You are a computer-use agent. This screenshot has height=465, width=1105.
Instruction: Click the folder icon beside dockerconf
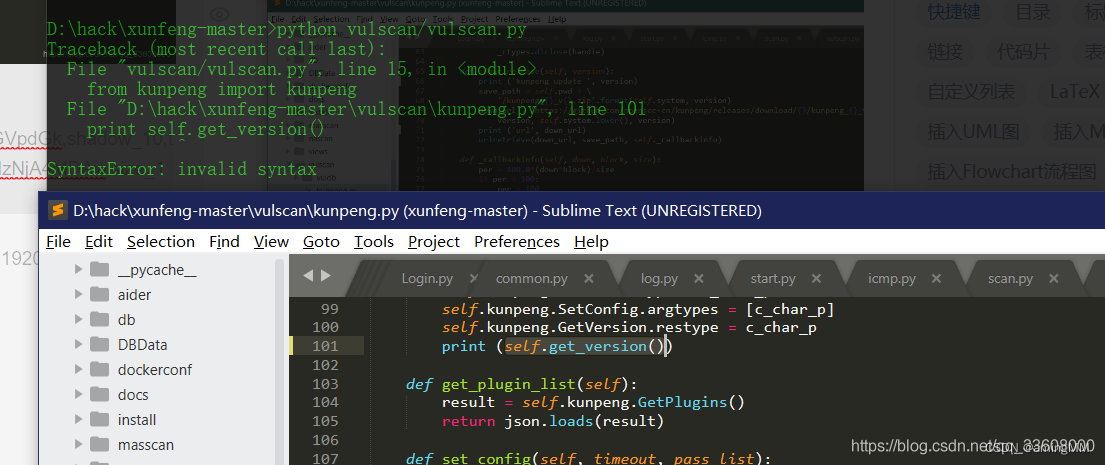(x=99, y=369)
